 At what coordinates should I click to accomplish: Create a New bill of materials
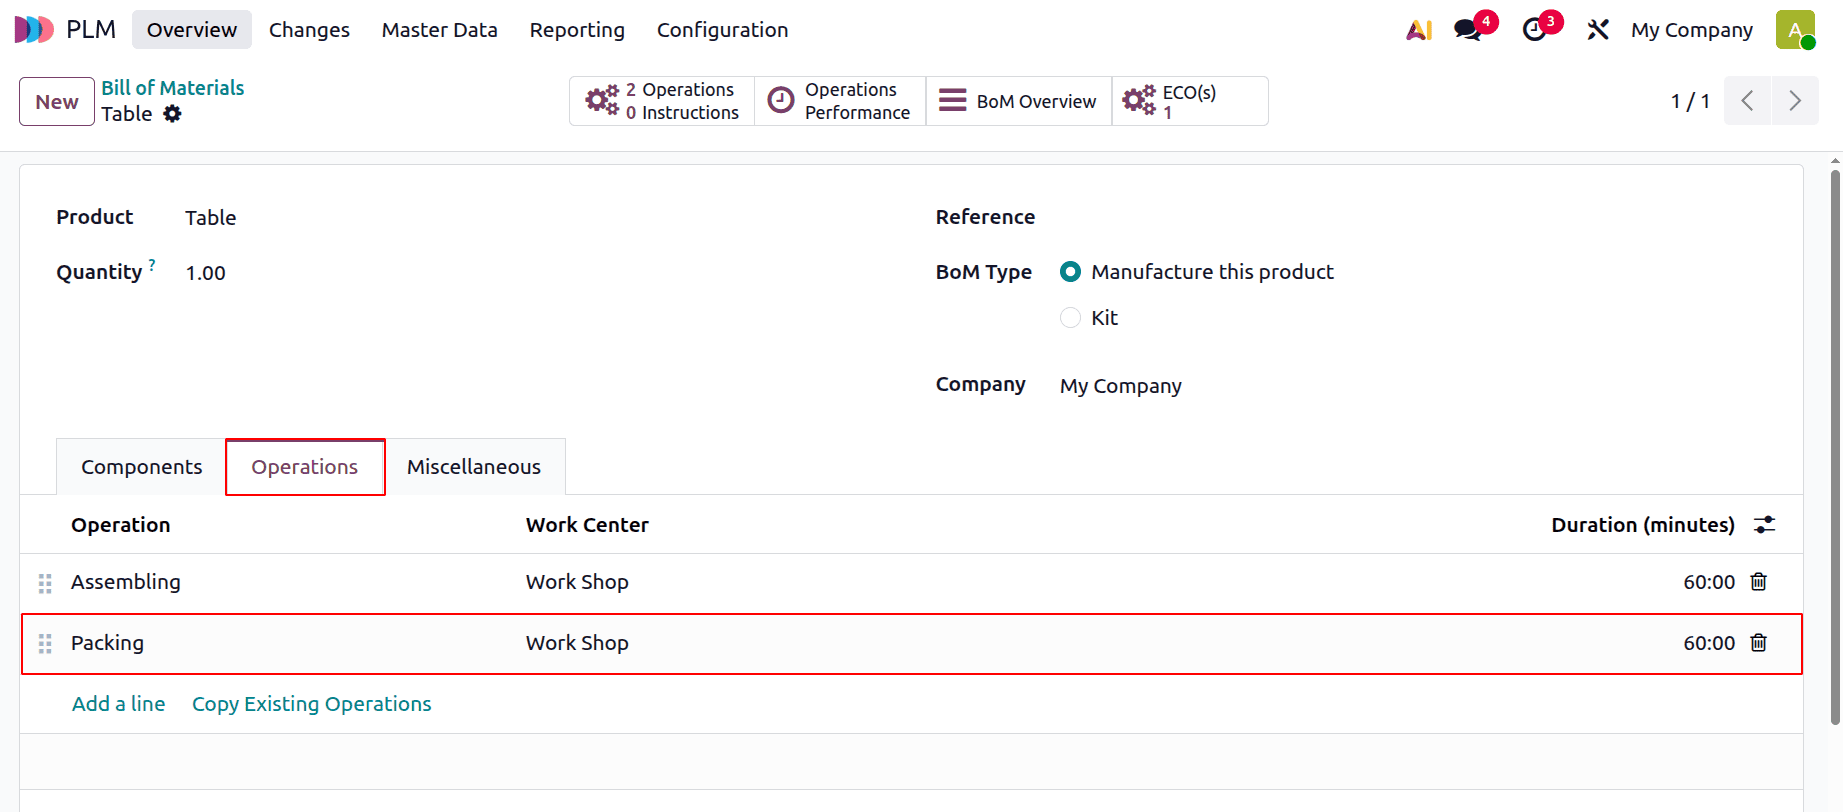click(x=57, y=102)
